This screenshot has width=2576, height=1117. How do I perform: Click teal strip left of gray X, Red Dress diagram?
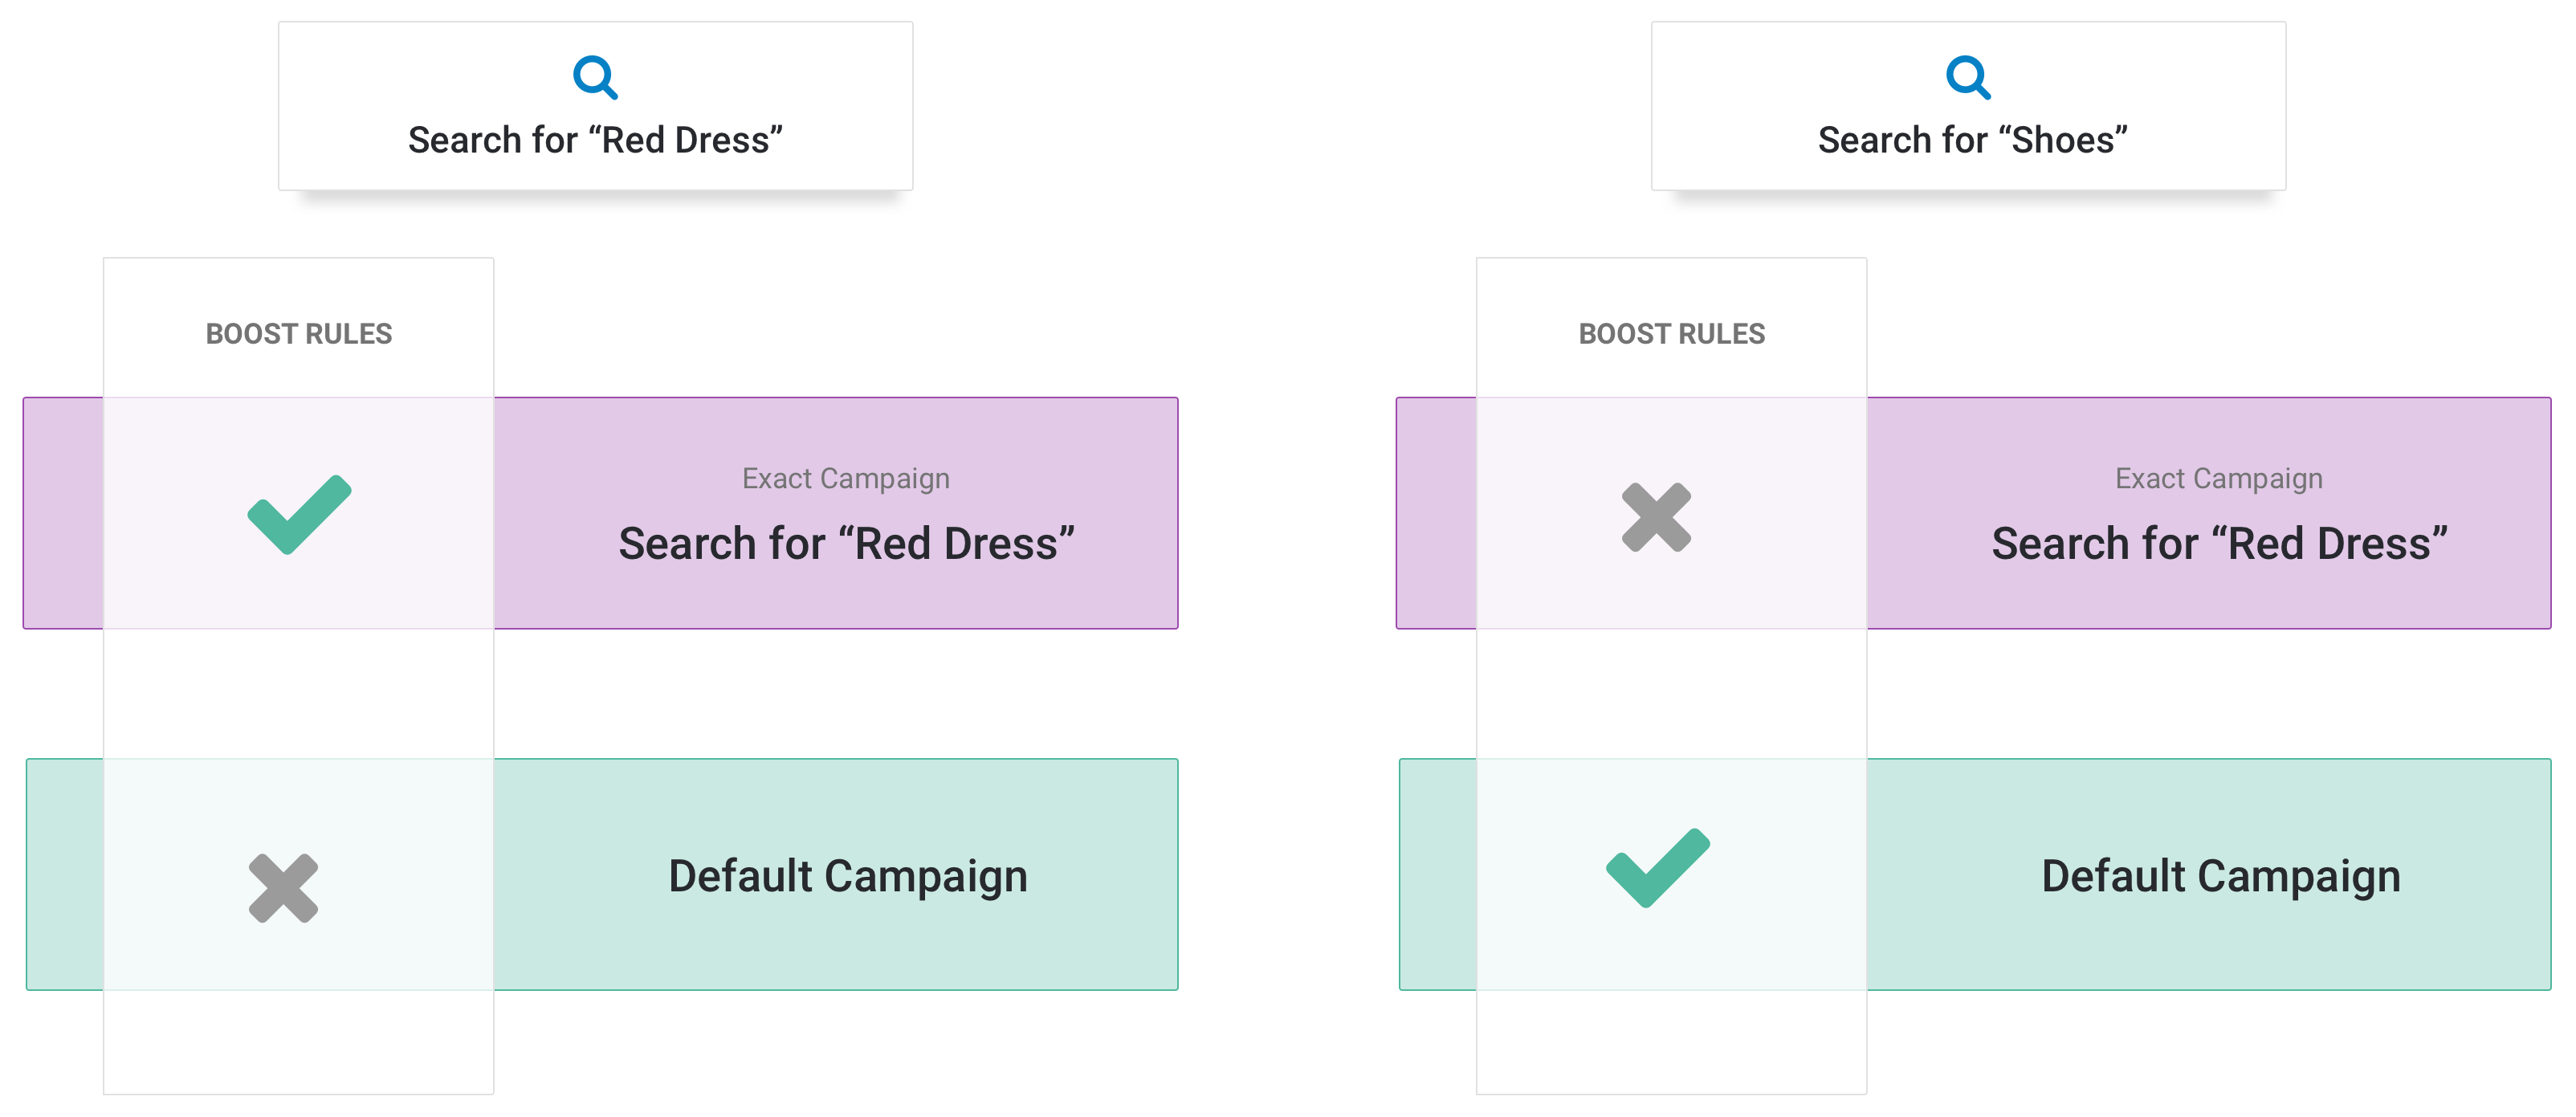(x=65, y=874)
